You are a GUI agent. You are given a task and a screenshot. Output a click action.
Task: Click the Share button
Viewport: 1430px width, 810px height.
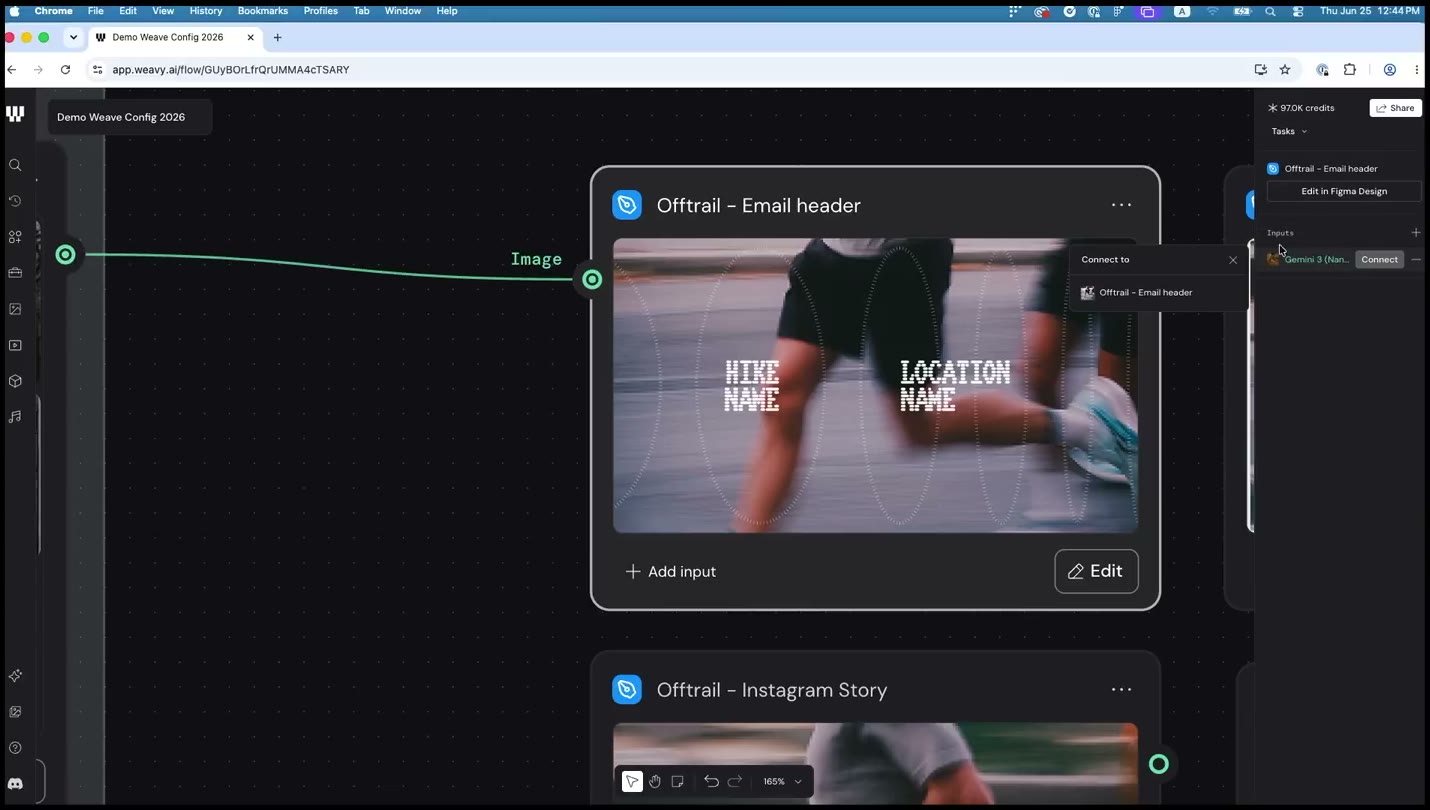1395,108
